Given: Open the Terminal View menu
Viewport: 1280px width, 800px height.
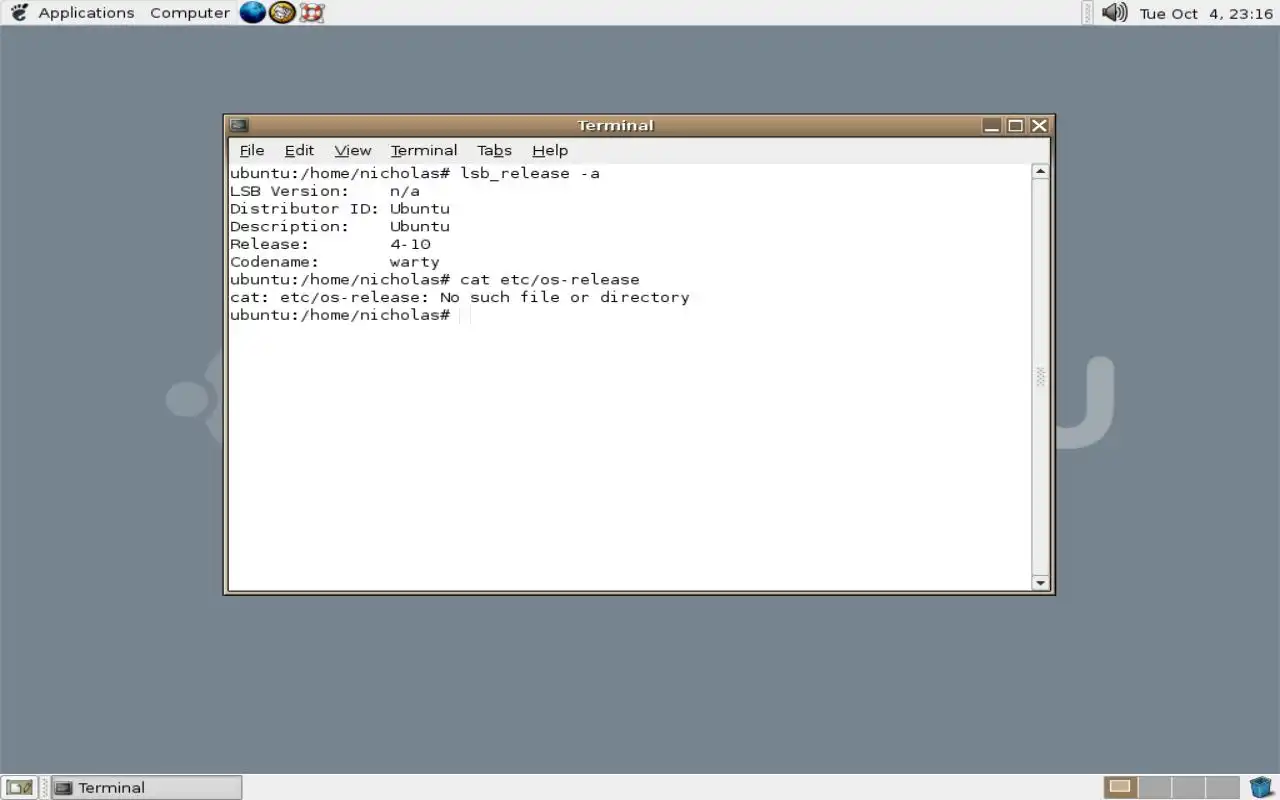Looking at the screenshot, I should (x=353, y=150).
